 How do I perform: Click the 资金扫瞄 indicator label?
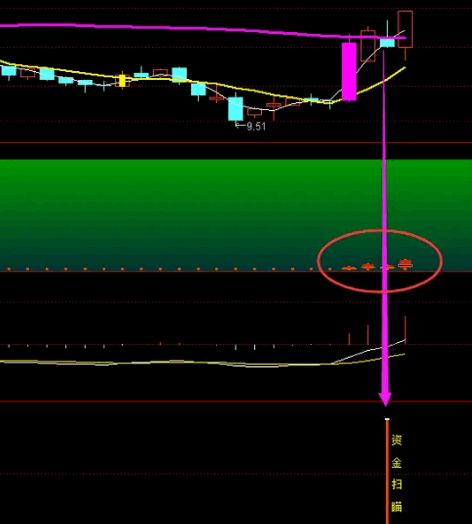(396, 473)
